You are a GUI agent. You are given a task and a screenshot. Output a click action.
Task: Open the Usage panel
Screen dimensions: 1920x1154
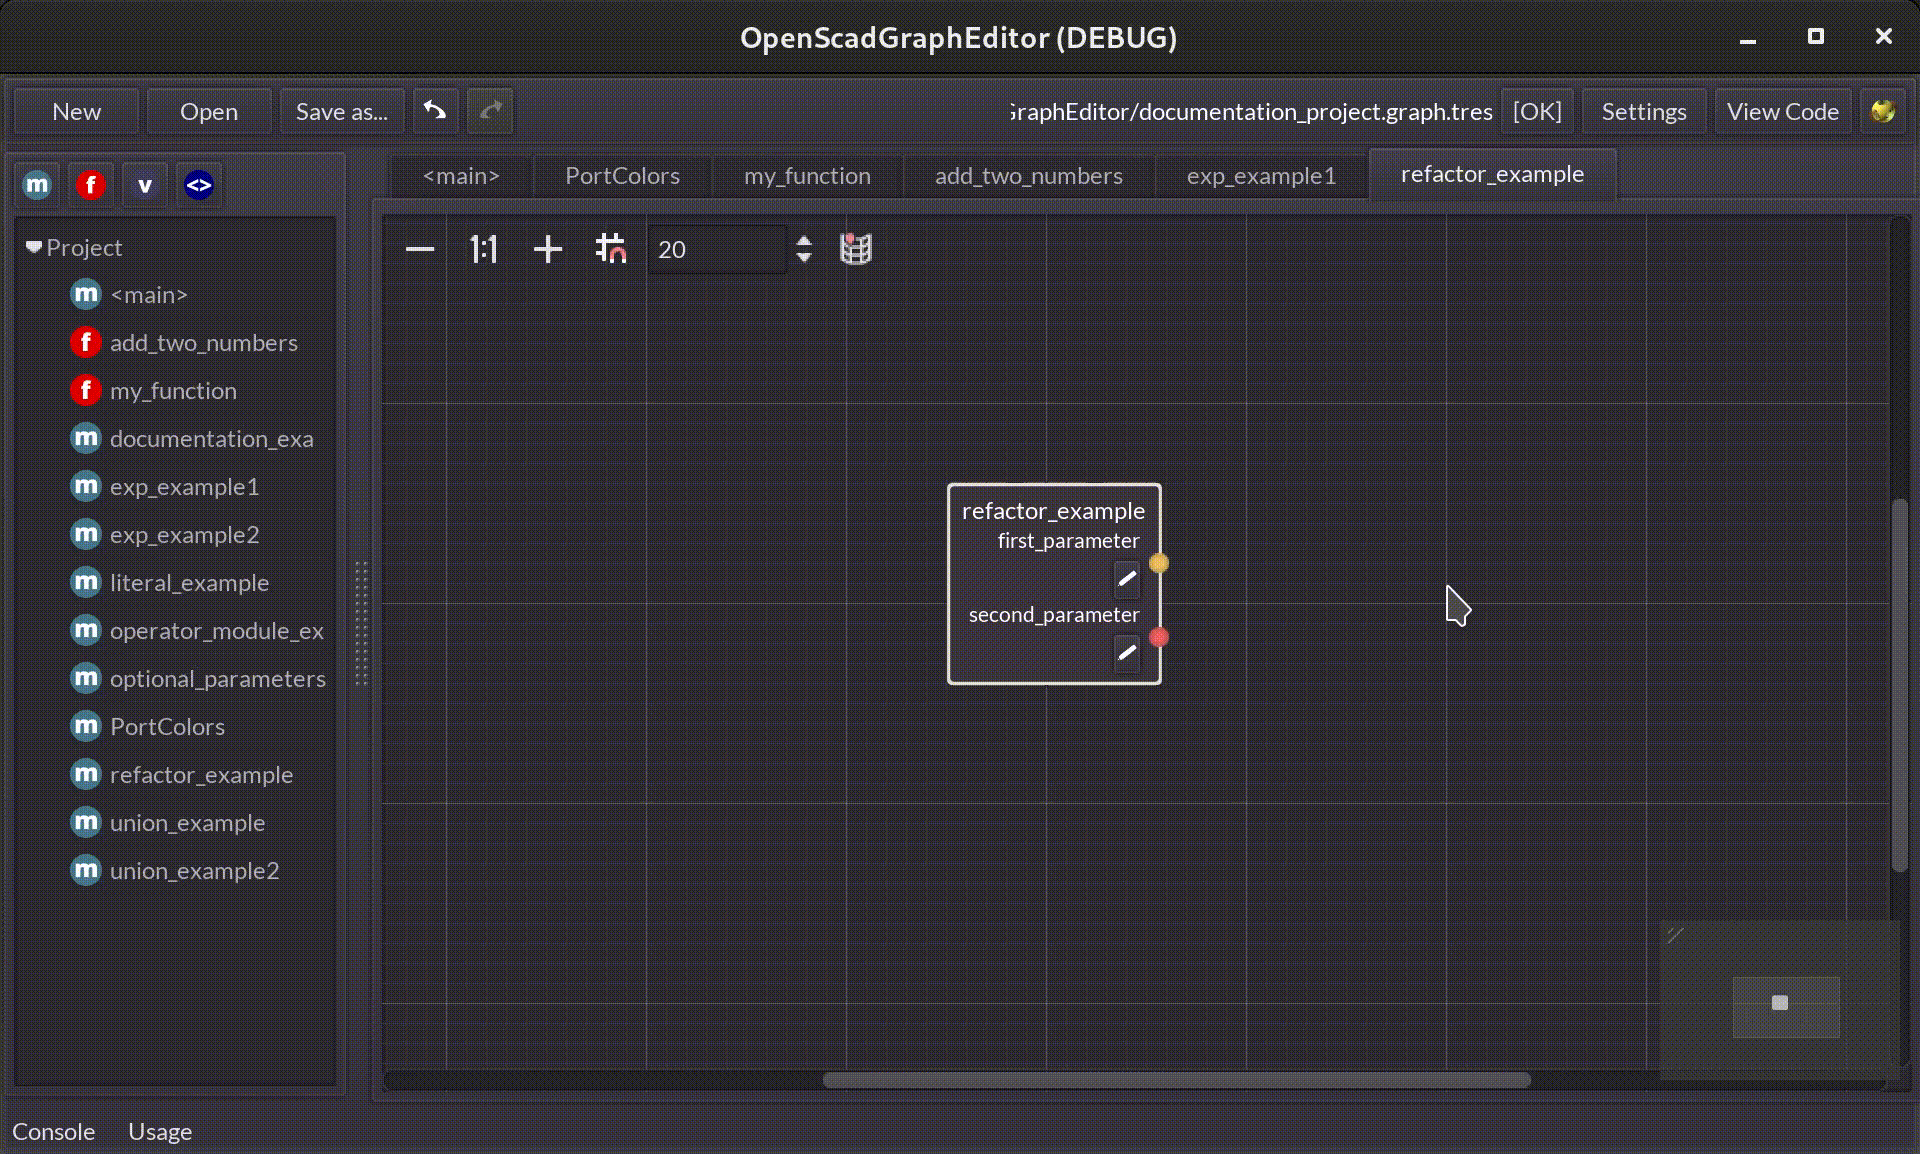click(160, 1131)
